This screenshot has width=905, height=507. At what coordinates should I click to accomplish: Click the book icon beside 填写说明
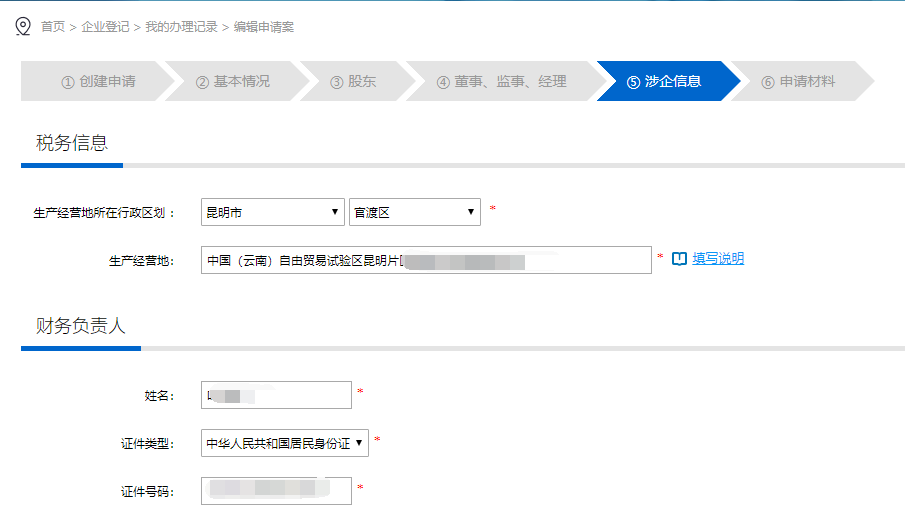679,259
